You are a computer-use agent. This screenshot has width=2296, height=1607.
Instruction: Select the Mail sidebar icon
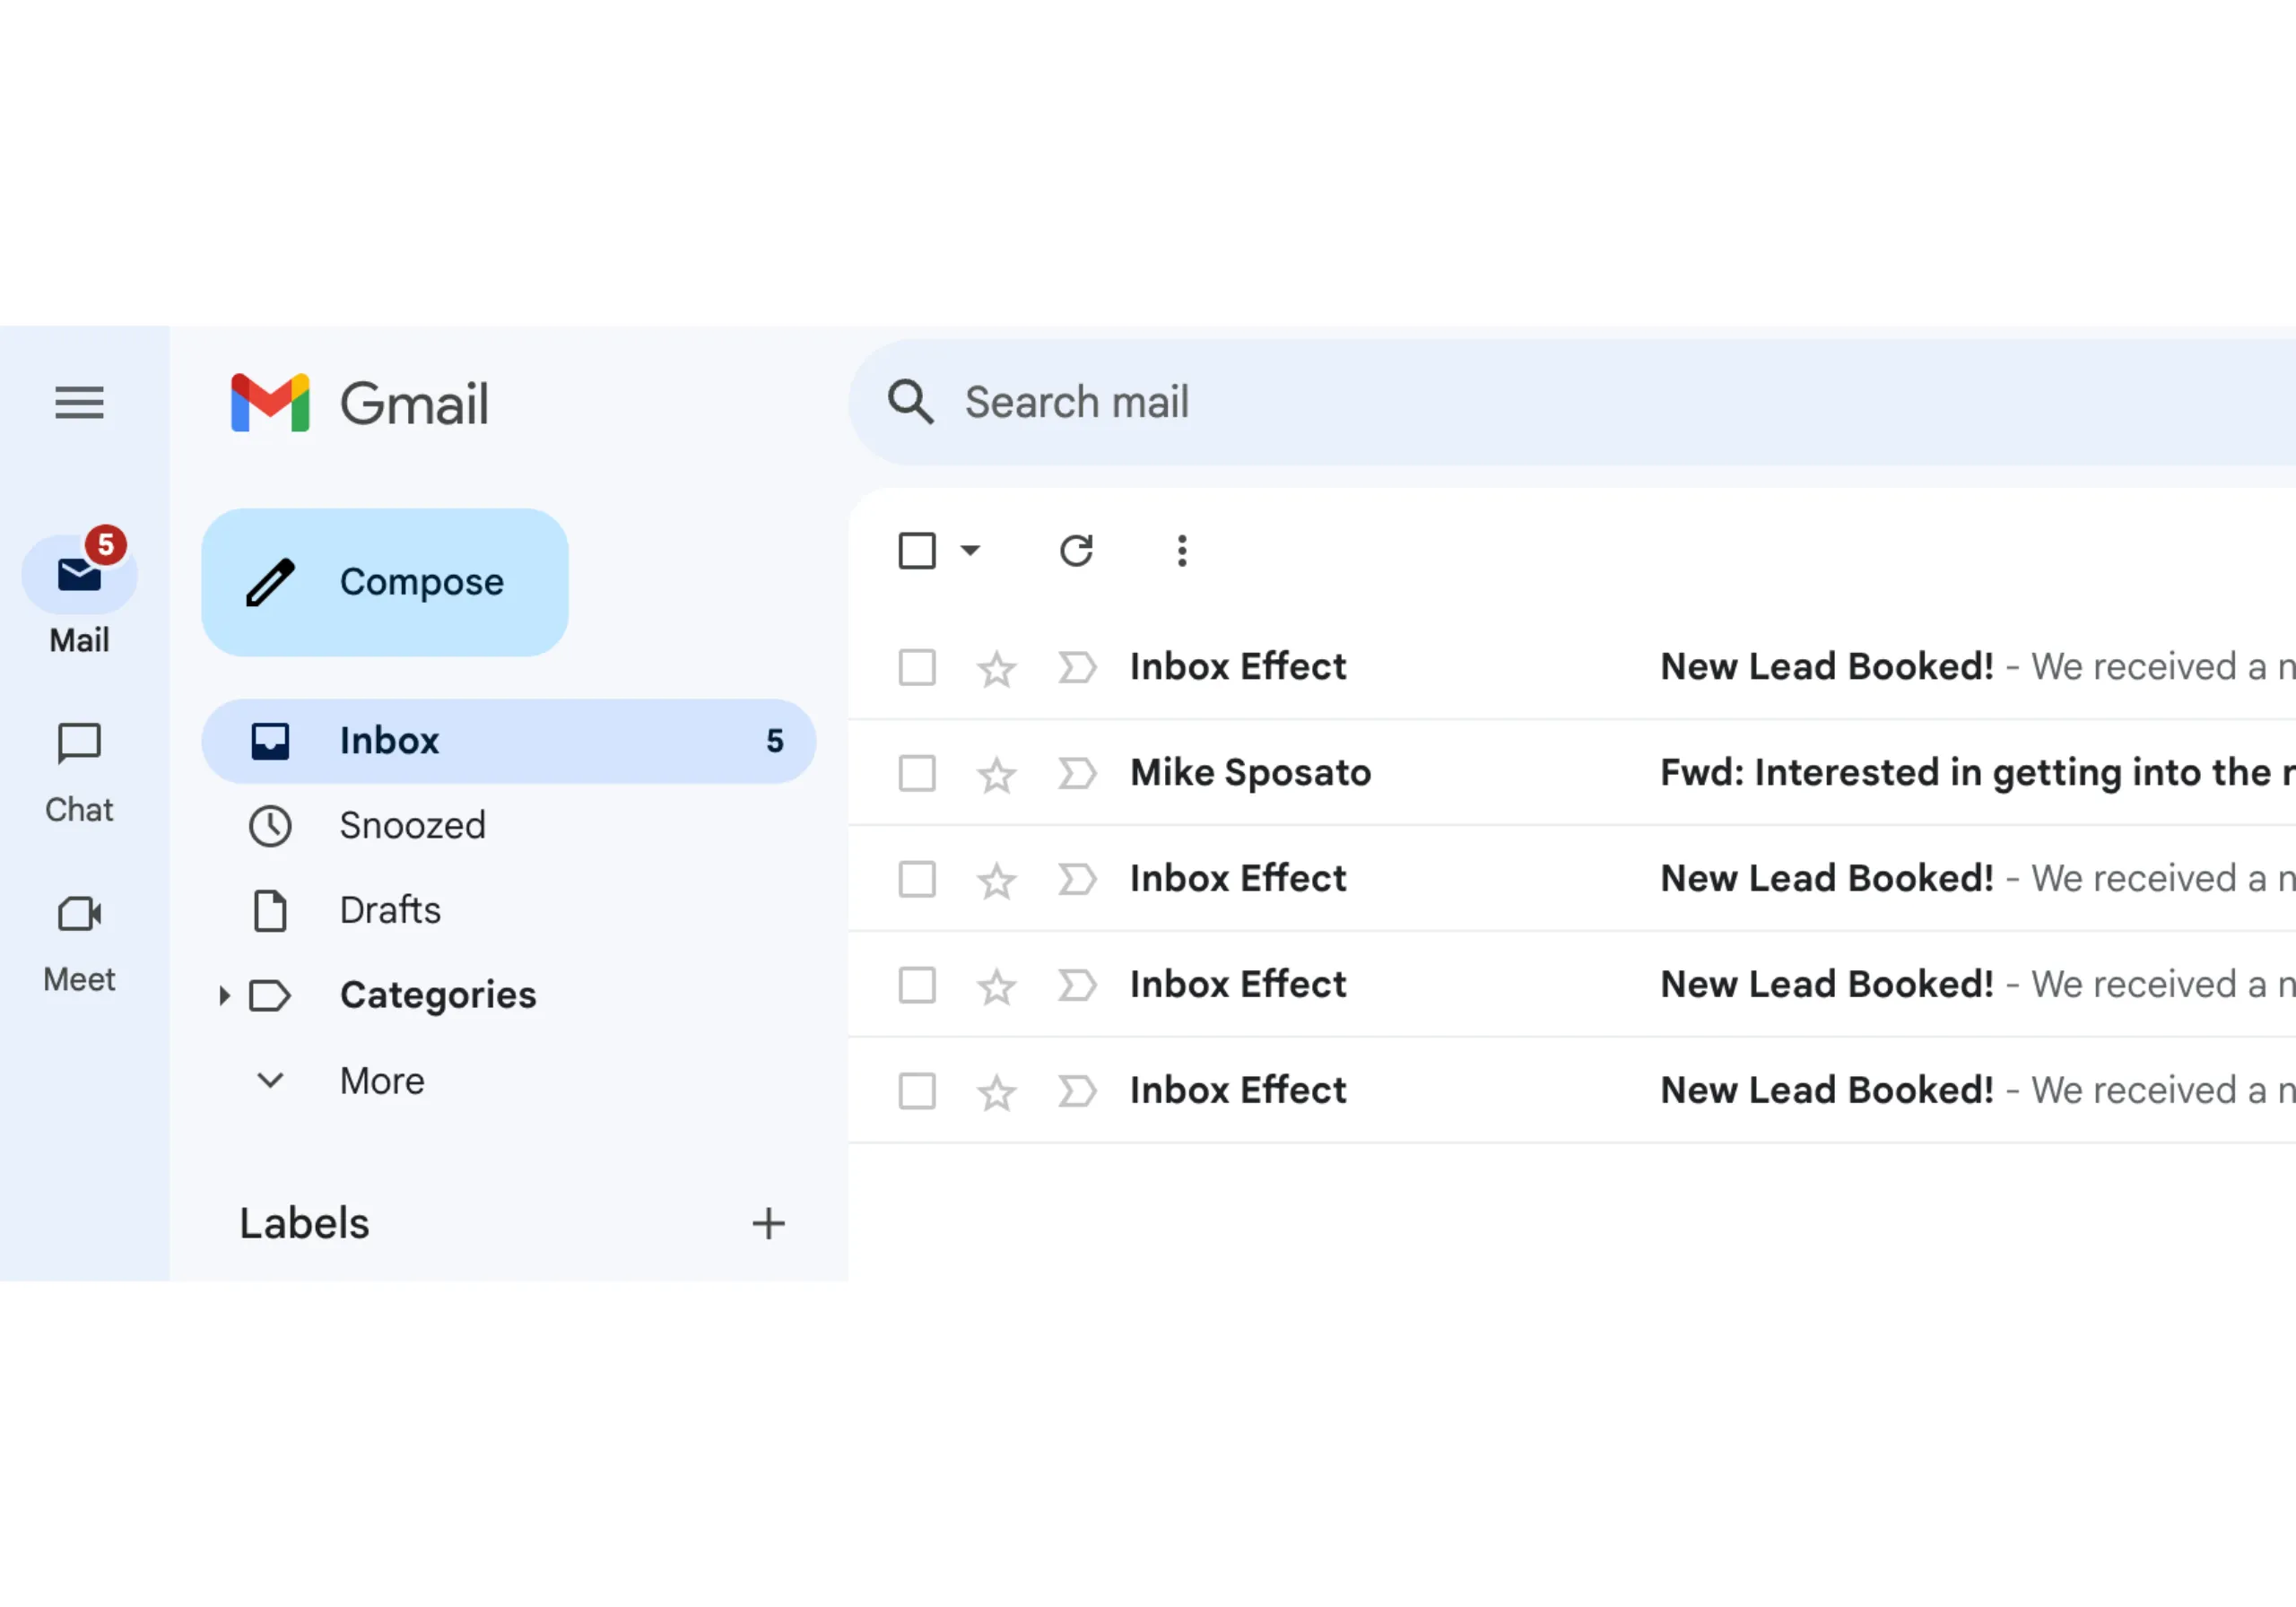click(x=78, y=575)
